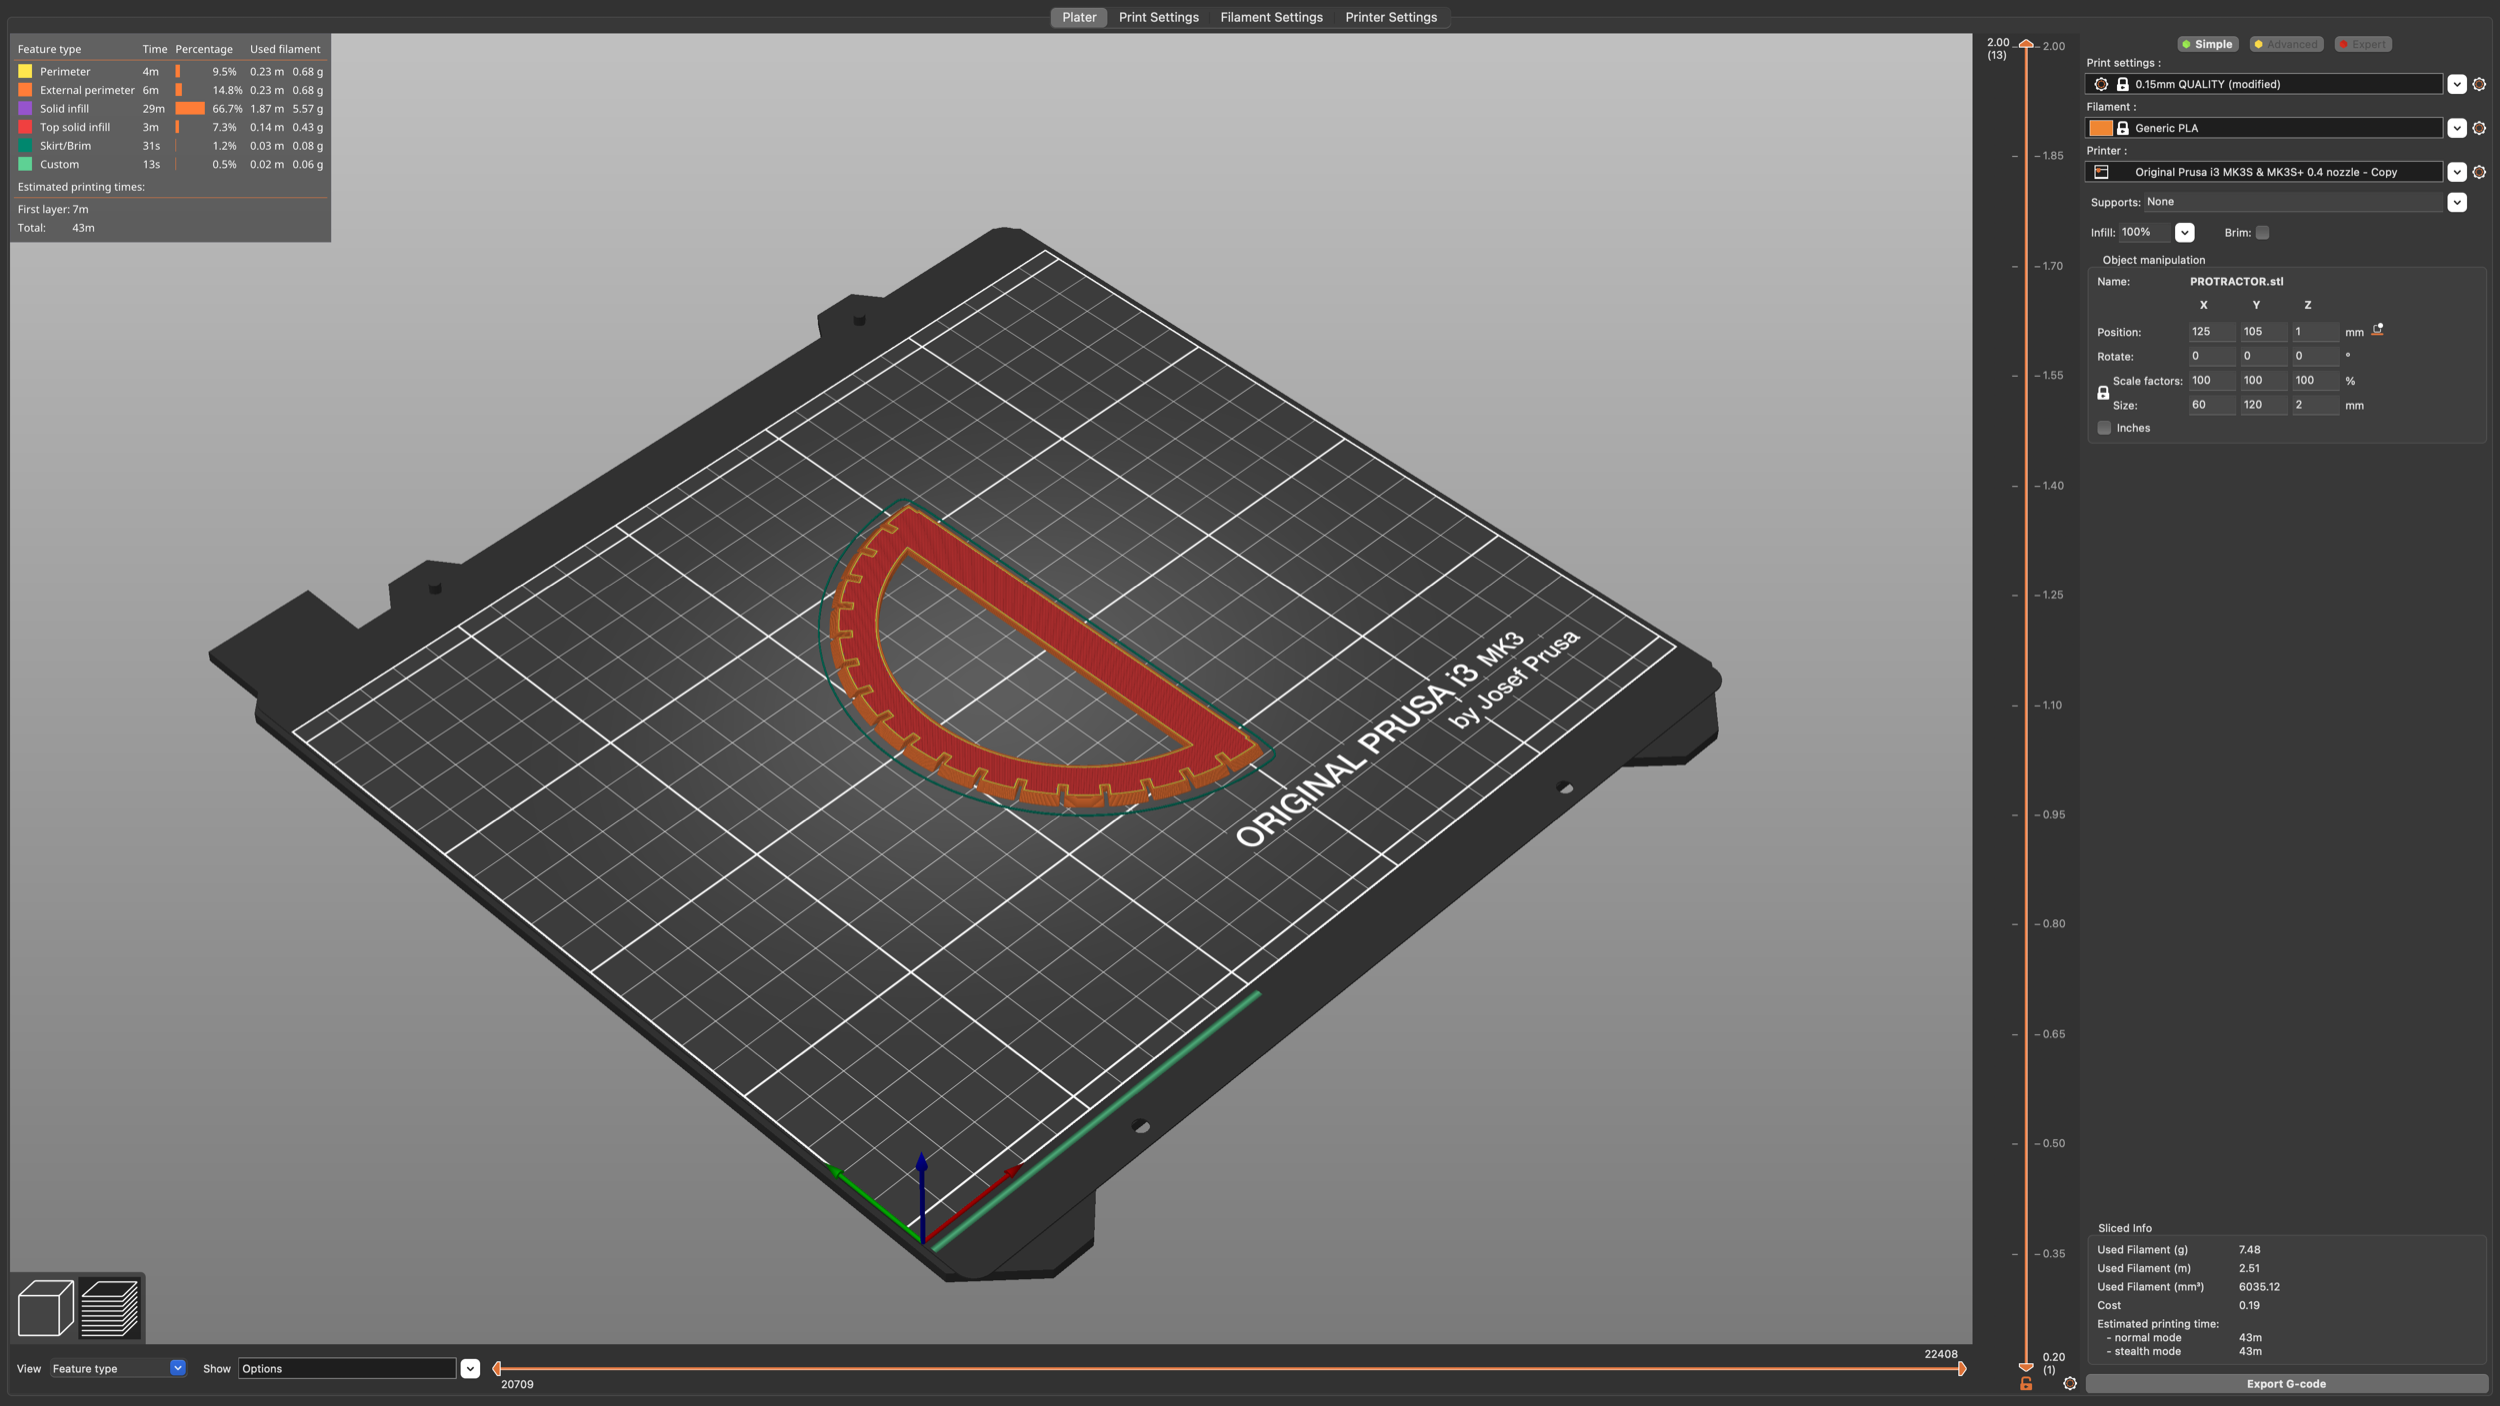
Task: Open filament settings gear for Generic PLA
Action: tap(2479, 128)
